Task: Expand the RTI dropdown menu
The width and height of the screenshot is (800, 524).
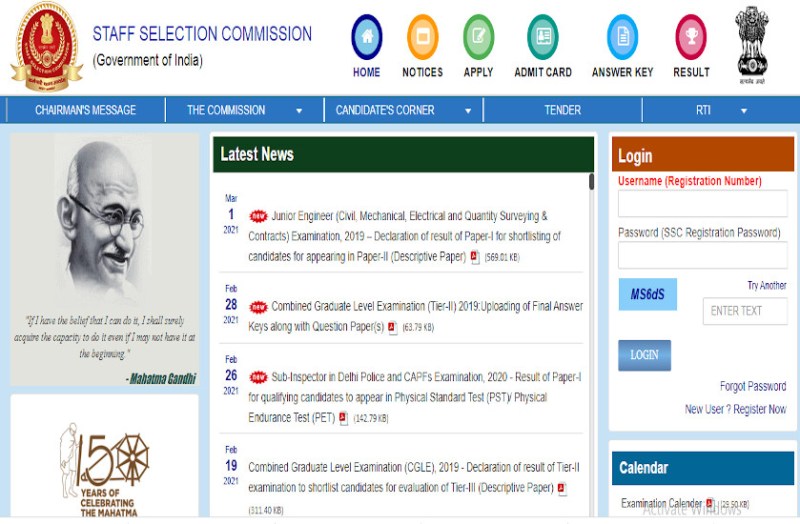Action: pos(744,111)
